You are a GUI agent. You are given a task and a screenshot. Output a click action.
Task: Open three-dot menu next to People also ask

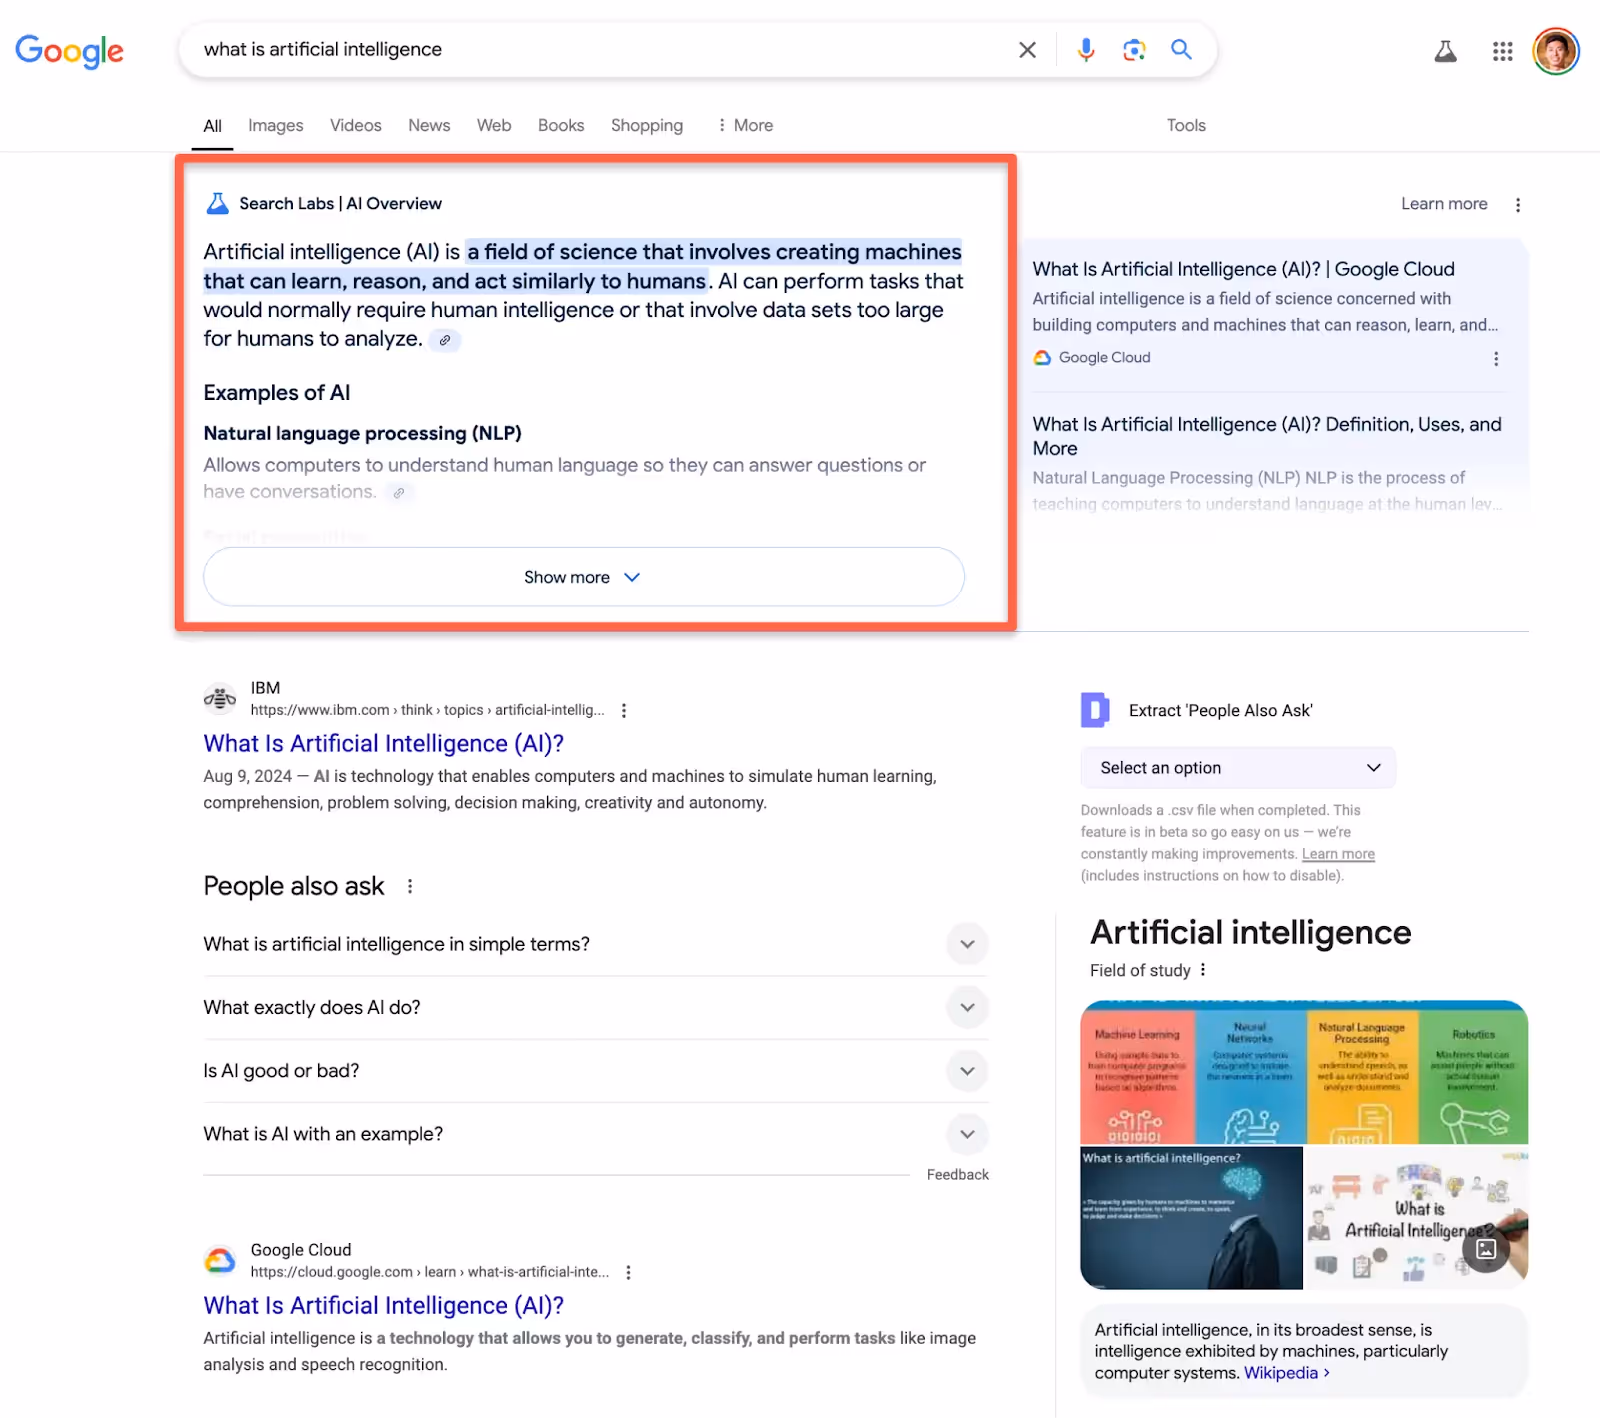click(x=410, y=886)
